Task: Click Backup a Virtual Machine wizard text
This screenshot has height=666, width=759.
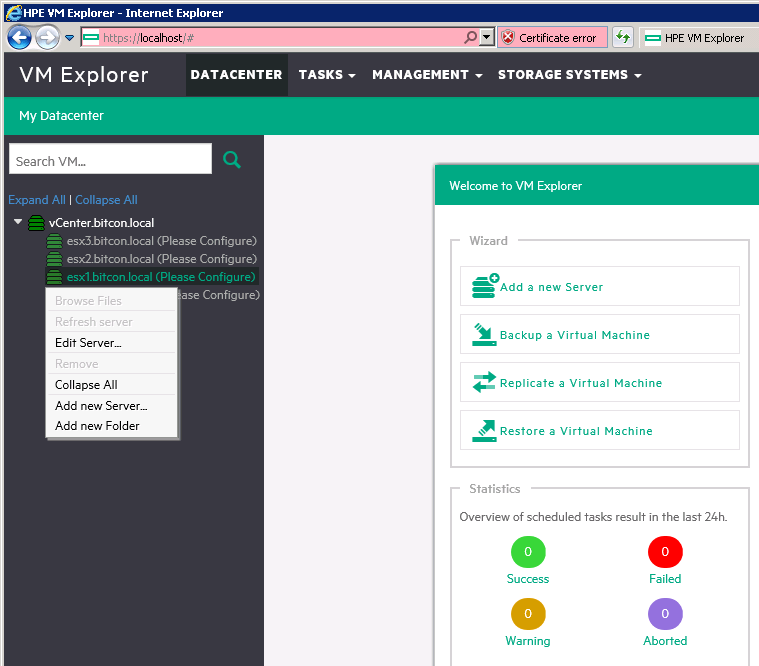Action: (x=575, y=335)
